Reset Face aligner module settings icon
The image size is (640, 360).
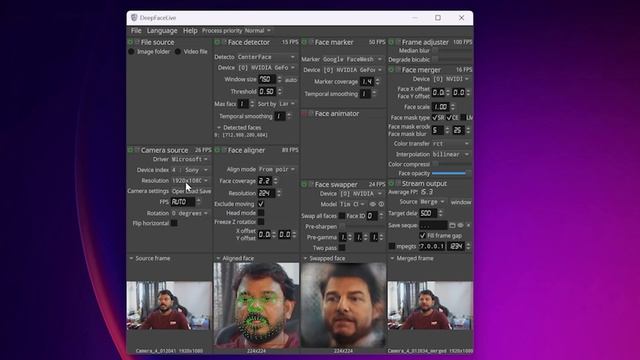[x=224, y=150]
